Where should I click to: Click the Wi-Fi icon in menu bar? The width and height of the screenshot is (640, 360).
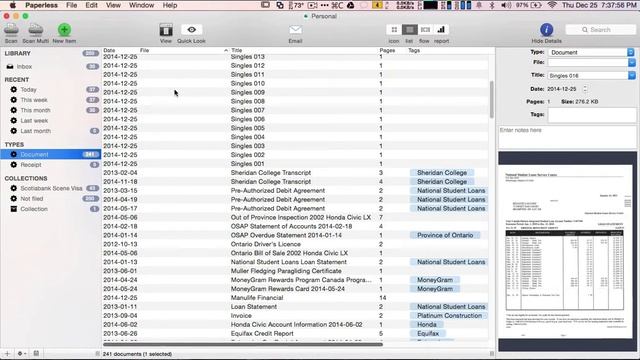552,5
